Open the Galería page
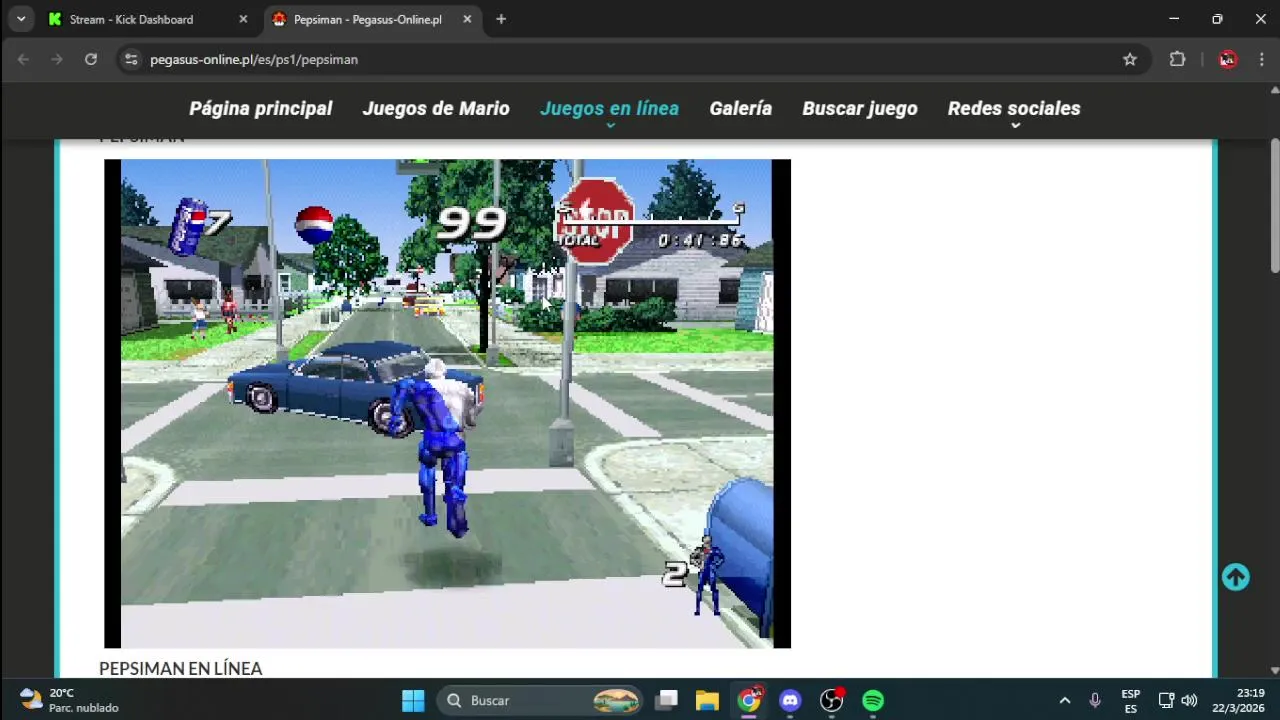Viewport: 1280px width, 720px height. click(x=741, y=108)
